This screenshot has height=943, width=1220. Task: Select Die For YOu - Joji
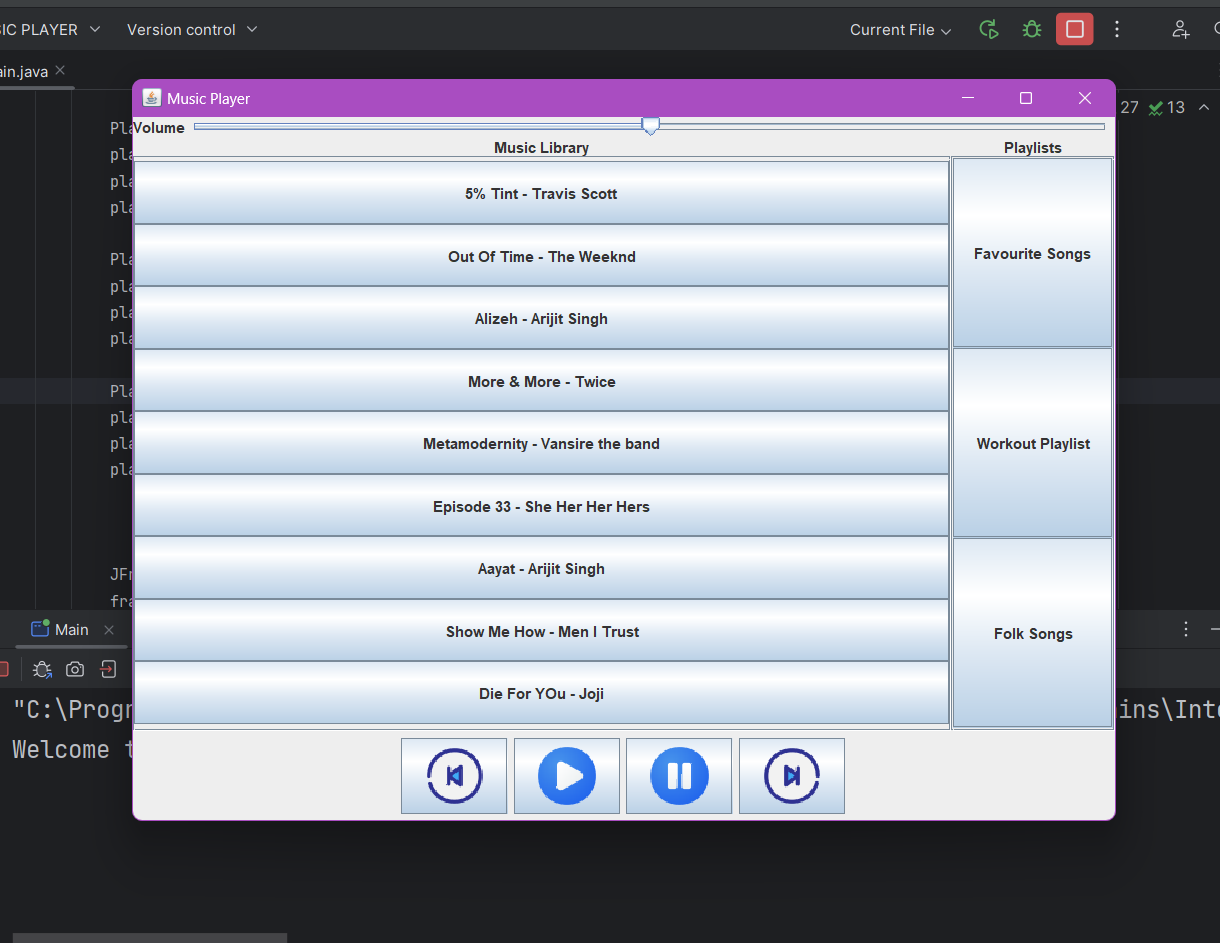[x=541, y=693]
